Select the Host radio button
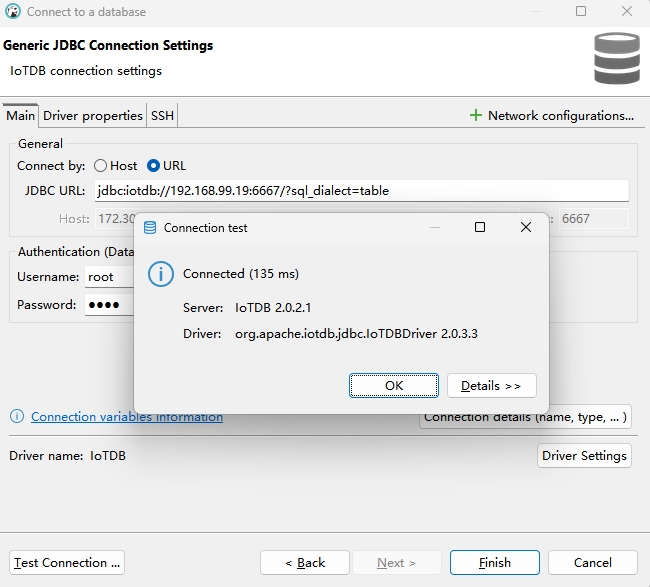650x587 pixels. click(101, 166)
